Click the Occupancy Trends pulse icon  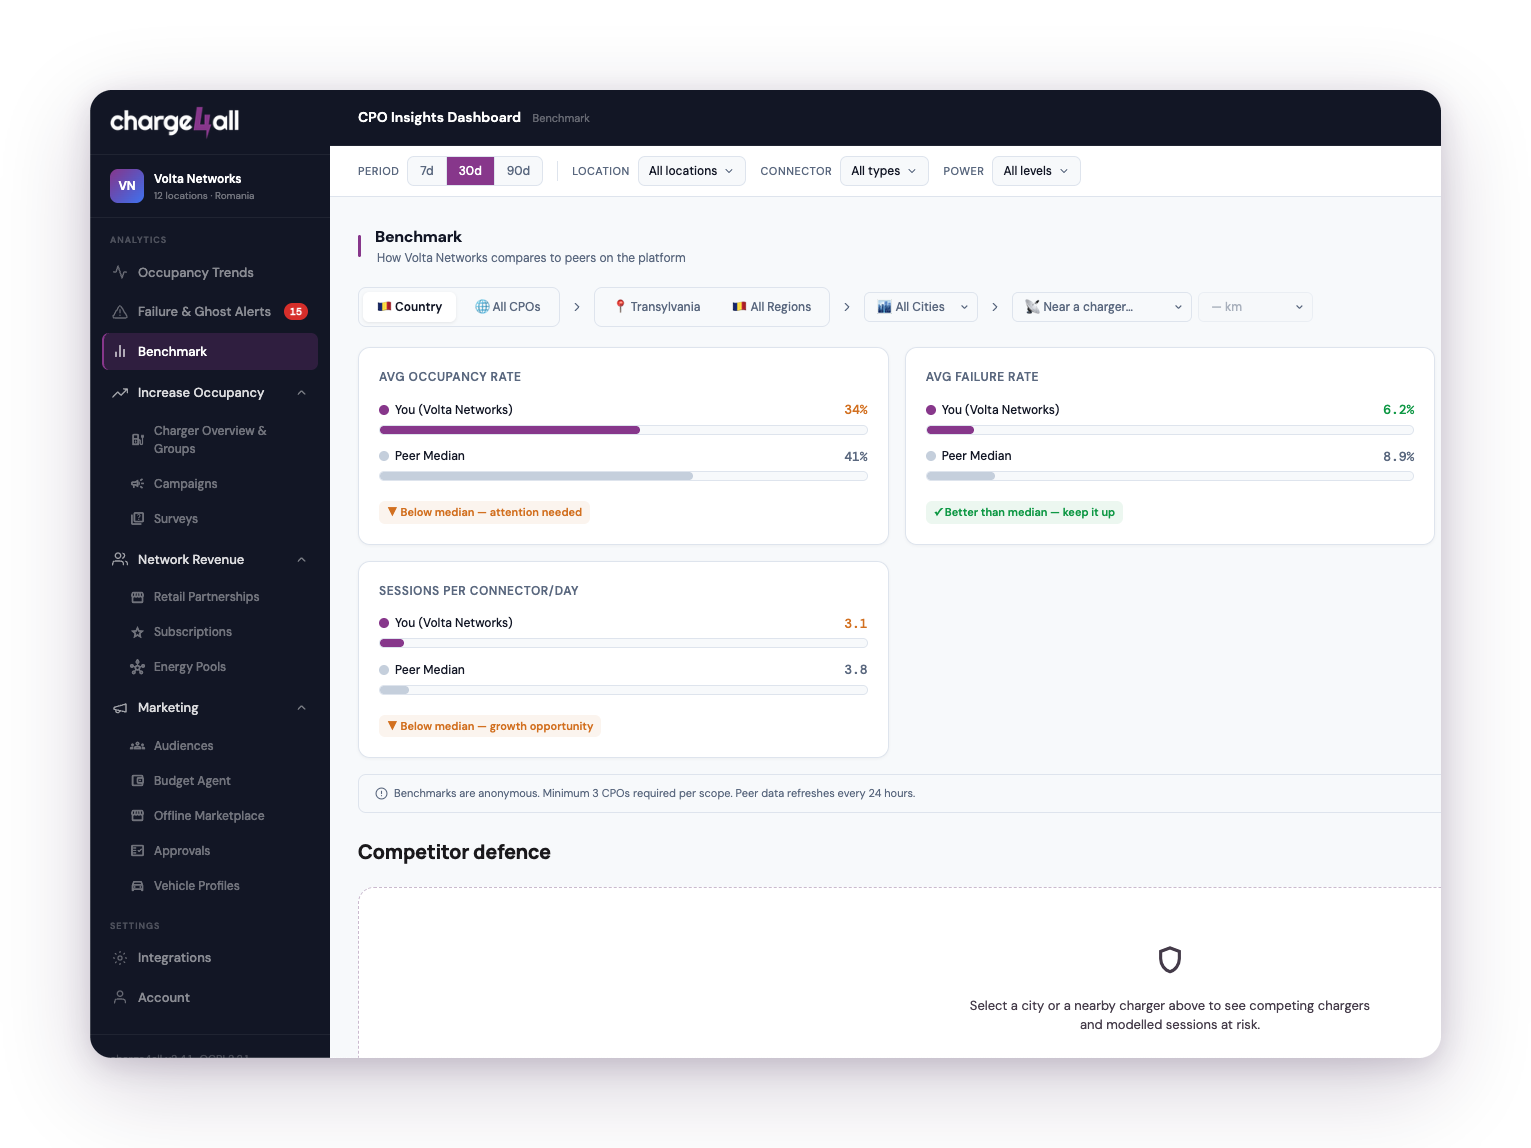(x=120, y=272)
